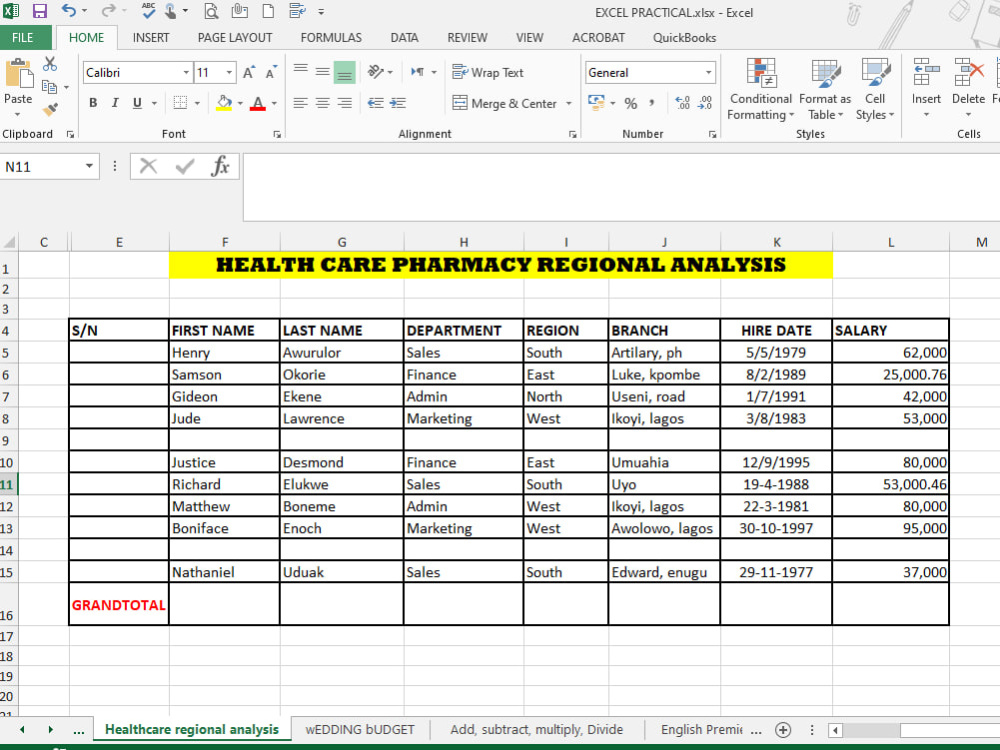Viewport: 1000px width, 750px height.
Task: Apply red font color swatch
Action: tap(258, 103)
